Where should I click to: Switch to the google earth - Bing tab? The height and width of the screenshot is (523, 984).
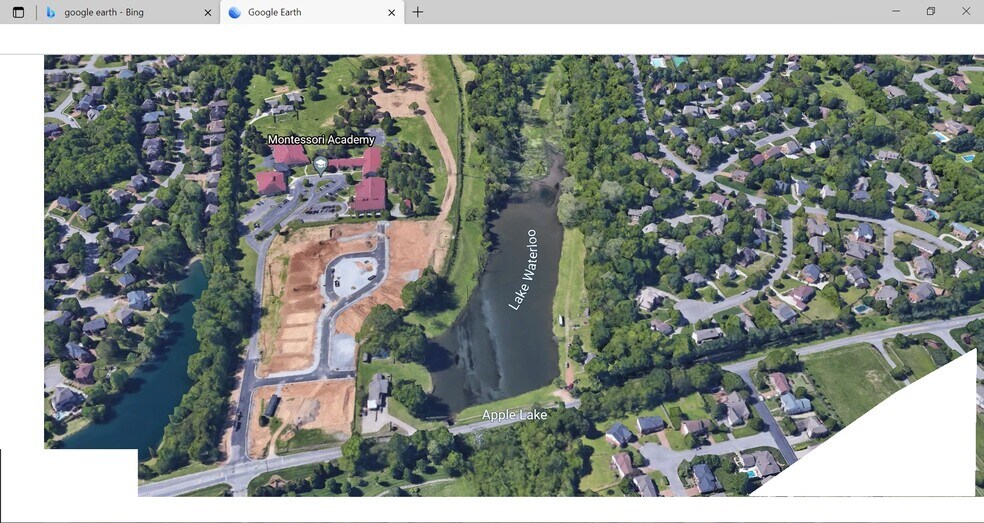[x=125, y=12]
